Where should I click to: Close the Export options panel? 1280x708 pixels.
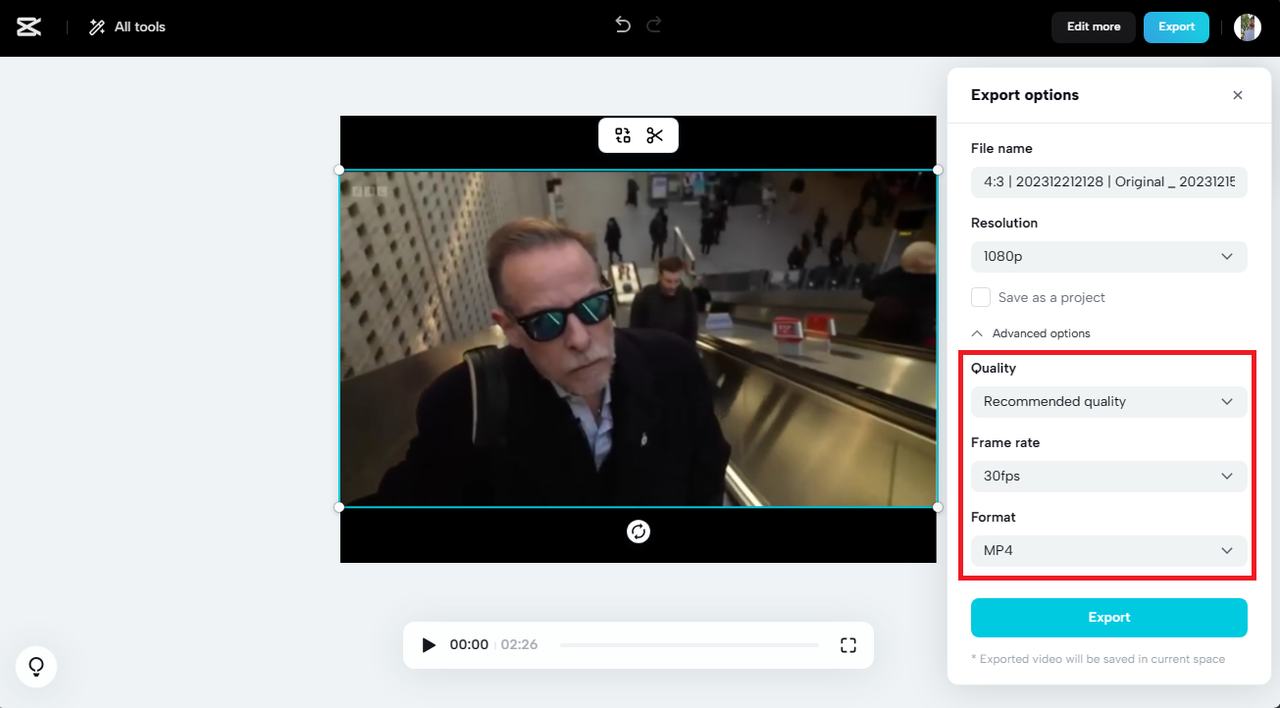click(x=1238, y=95)
